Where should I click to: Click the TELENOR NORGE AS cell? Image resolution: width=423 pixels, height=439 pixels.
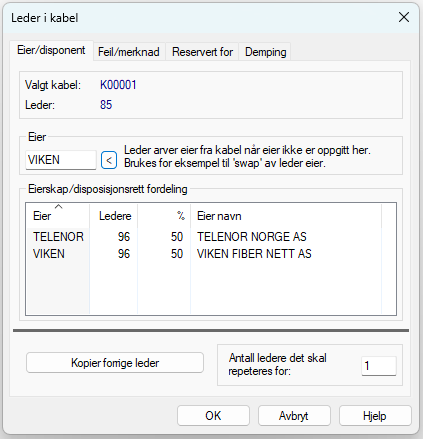tap(252, 237)
